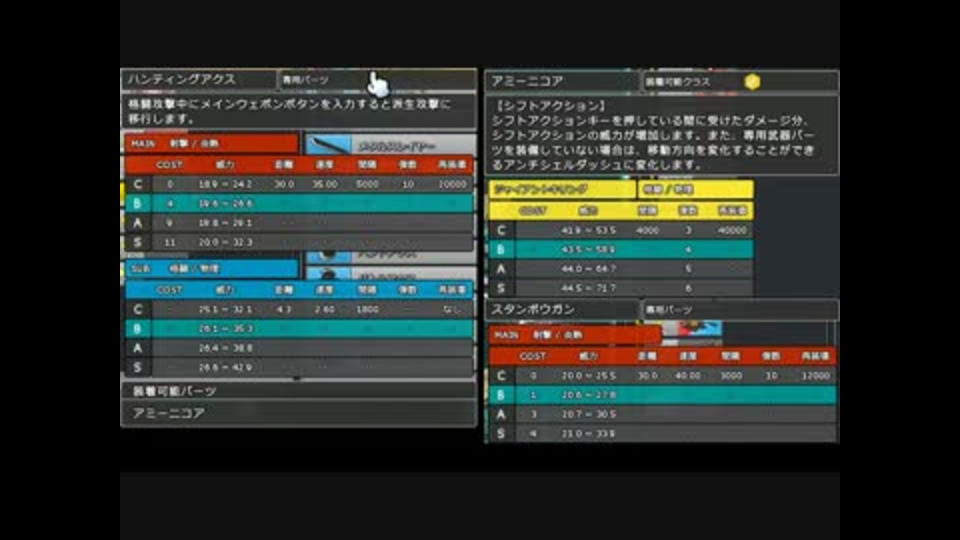The width and height of the screenshot is (960, 540).
Task: Click the 12000 reload value in Stun Bowgun table
Action: [816, 375]
